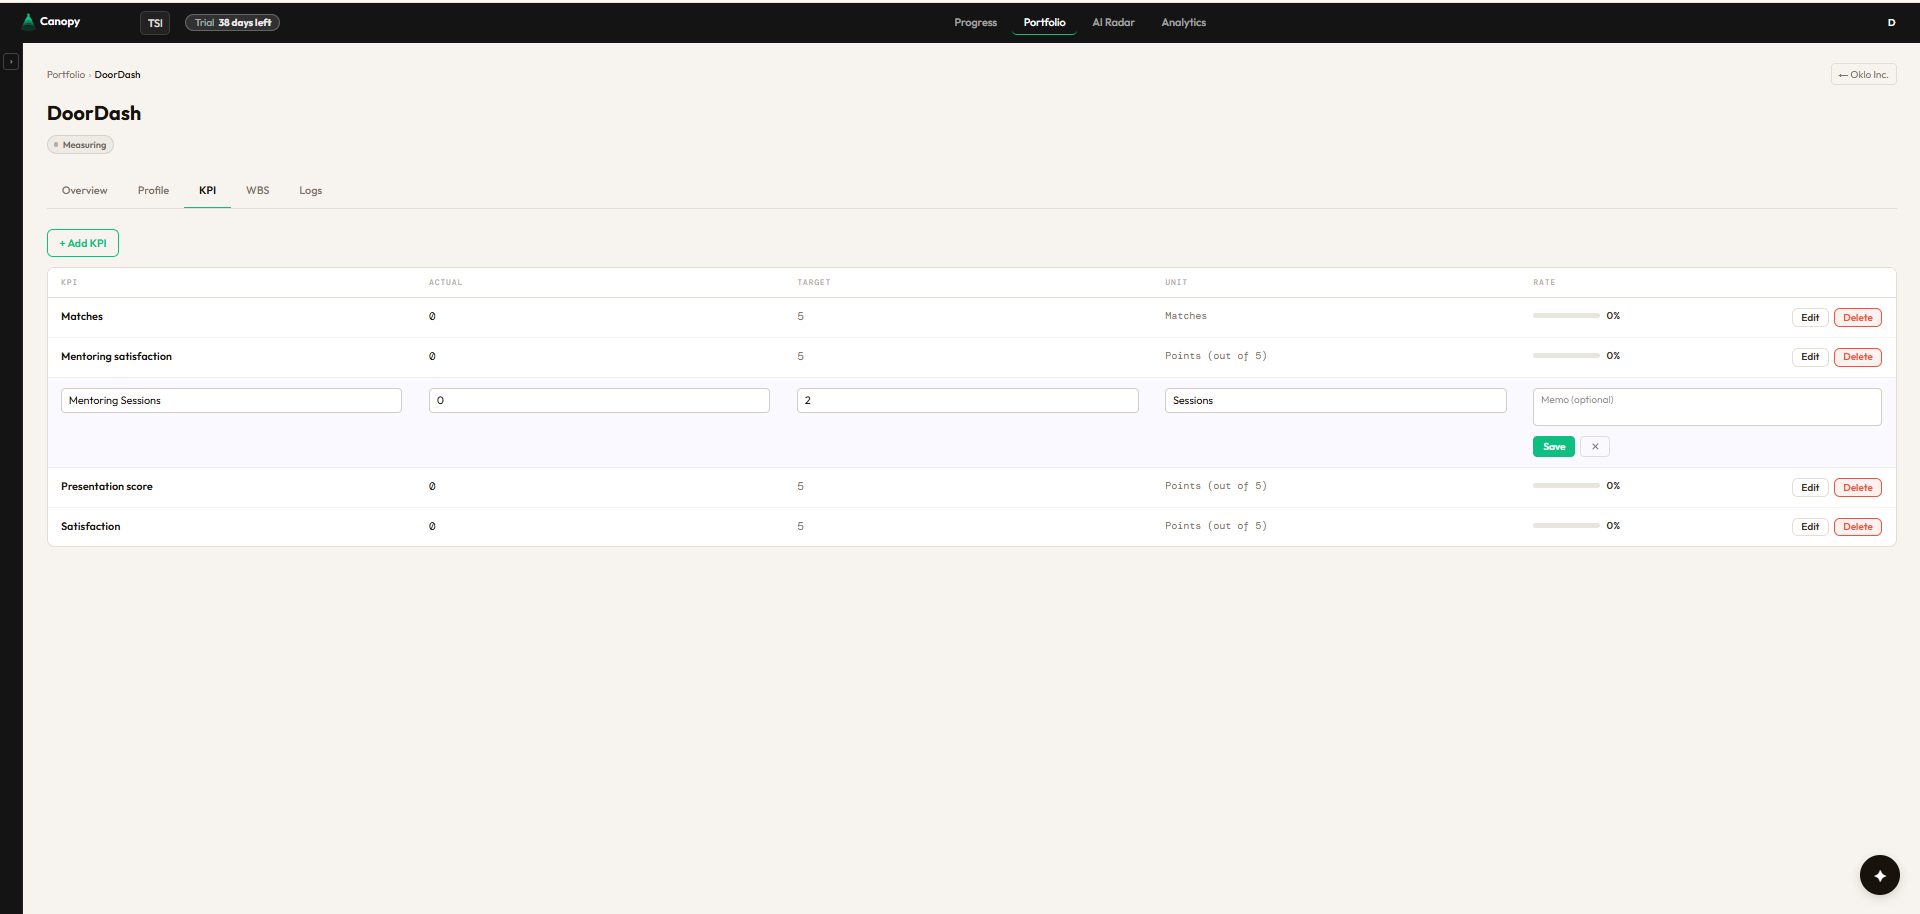The width and height of the screenshot is (1920, 914).
Task: Open the Progress nav item
Action: coord(975,22)
